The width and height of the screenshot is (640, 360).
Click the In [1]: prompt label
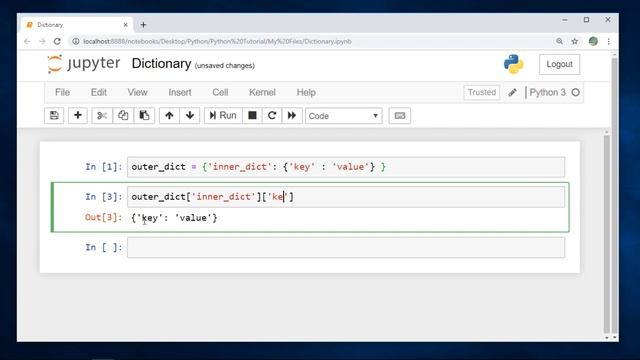[x=104, y=167]
